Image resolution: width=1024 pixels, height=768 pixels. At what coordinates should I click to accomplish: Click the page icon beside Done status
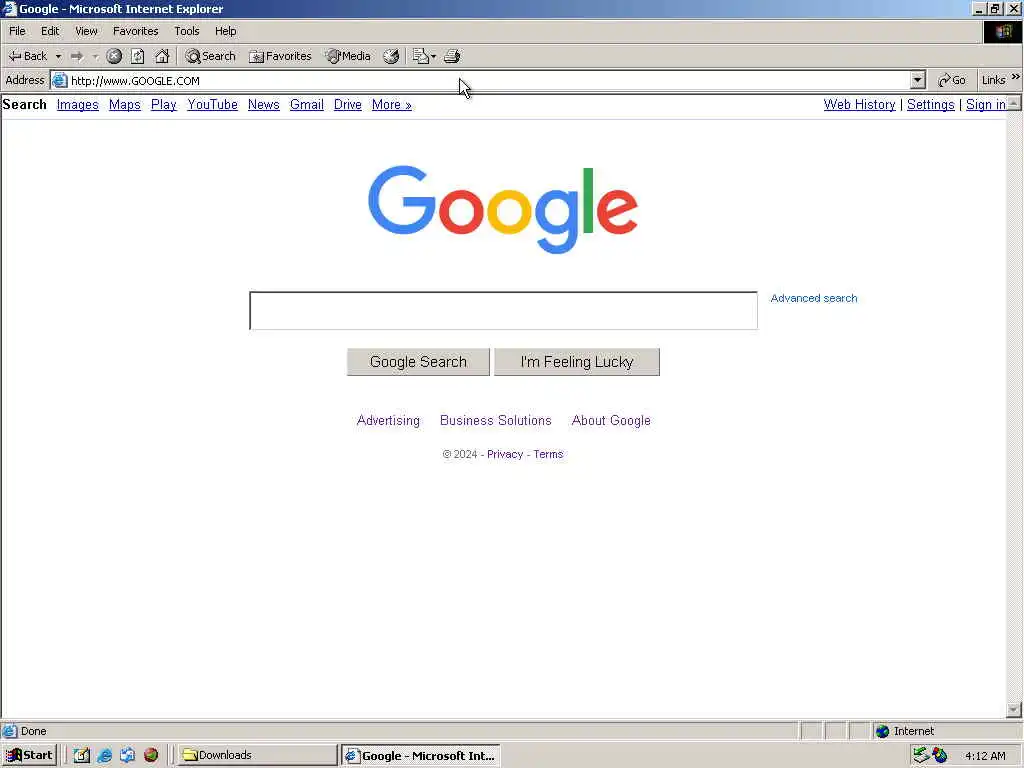click(x=9, y=731)
